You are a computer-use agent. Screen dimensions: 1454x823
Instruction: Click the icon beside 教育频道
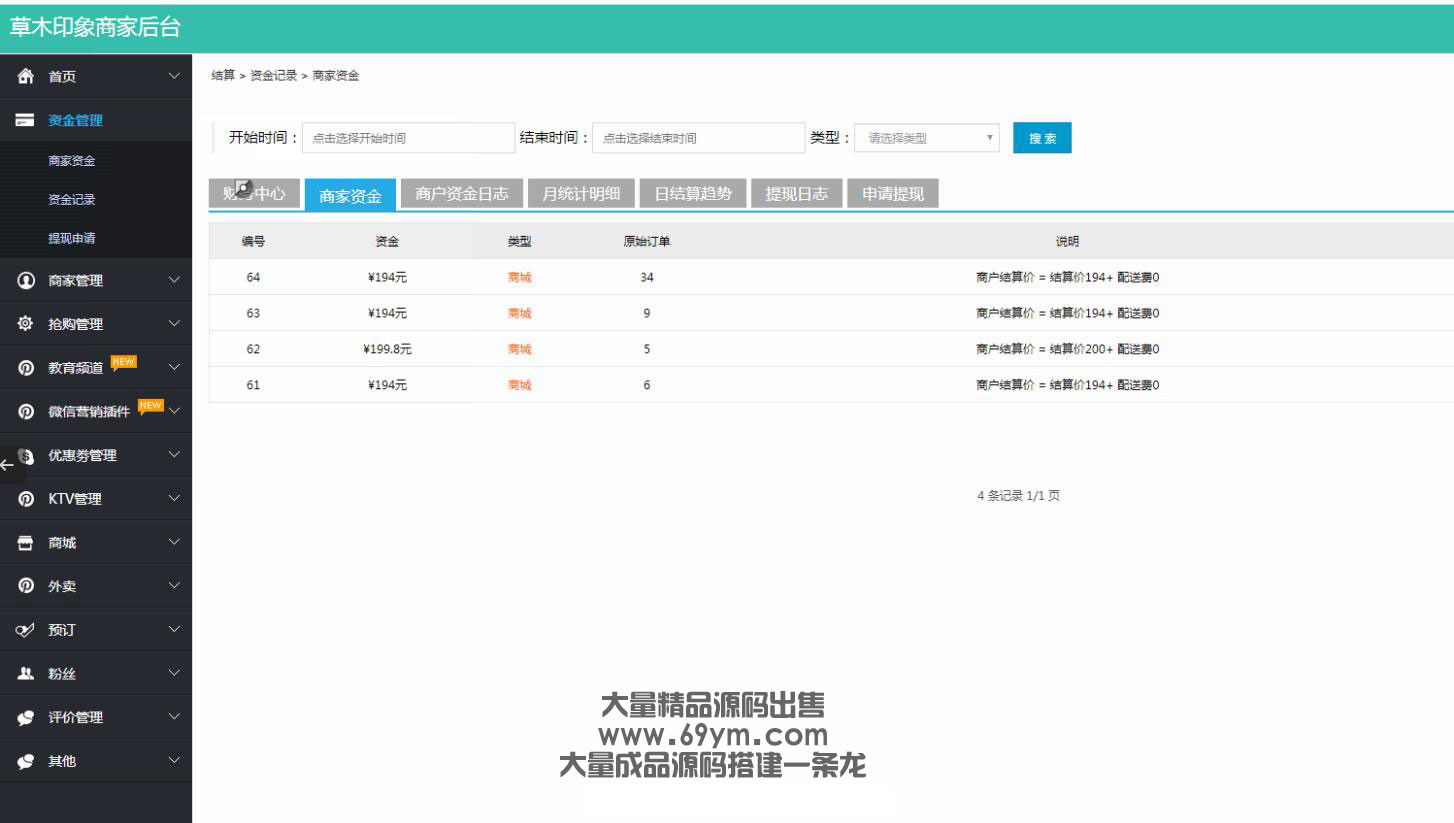26,368
